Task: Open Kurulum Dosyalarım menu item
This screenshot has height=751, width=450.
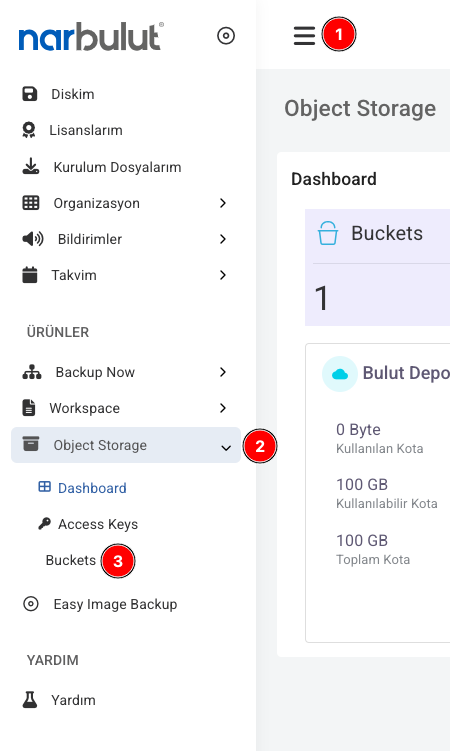Action: coord(117,167)
